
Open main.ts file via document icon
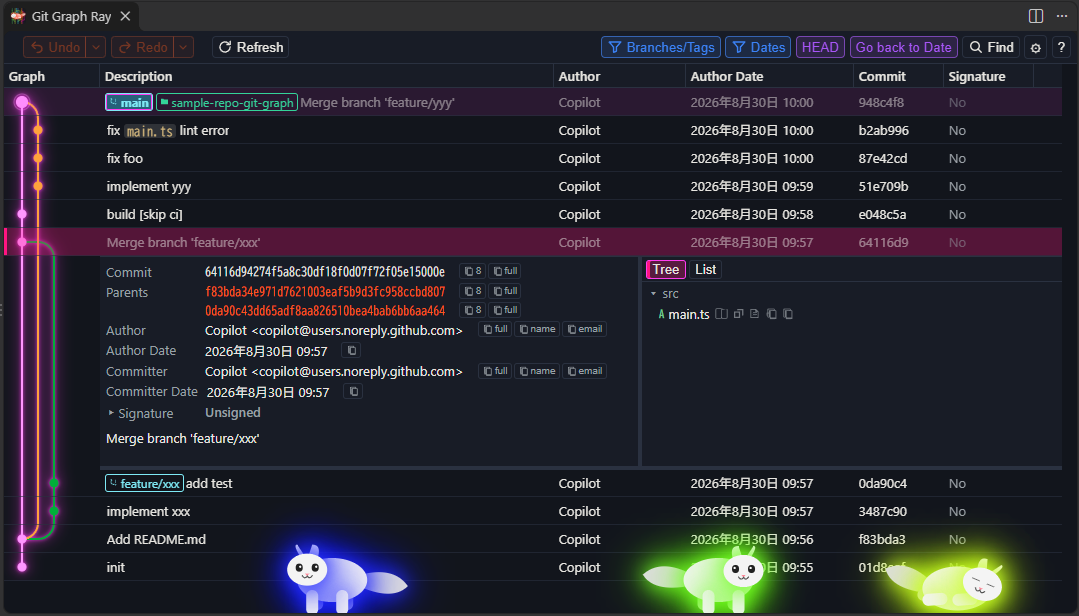[755, 315]
